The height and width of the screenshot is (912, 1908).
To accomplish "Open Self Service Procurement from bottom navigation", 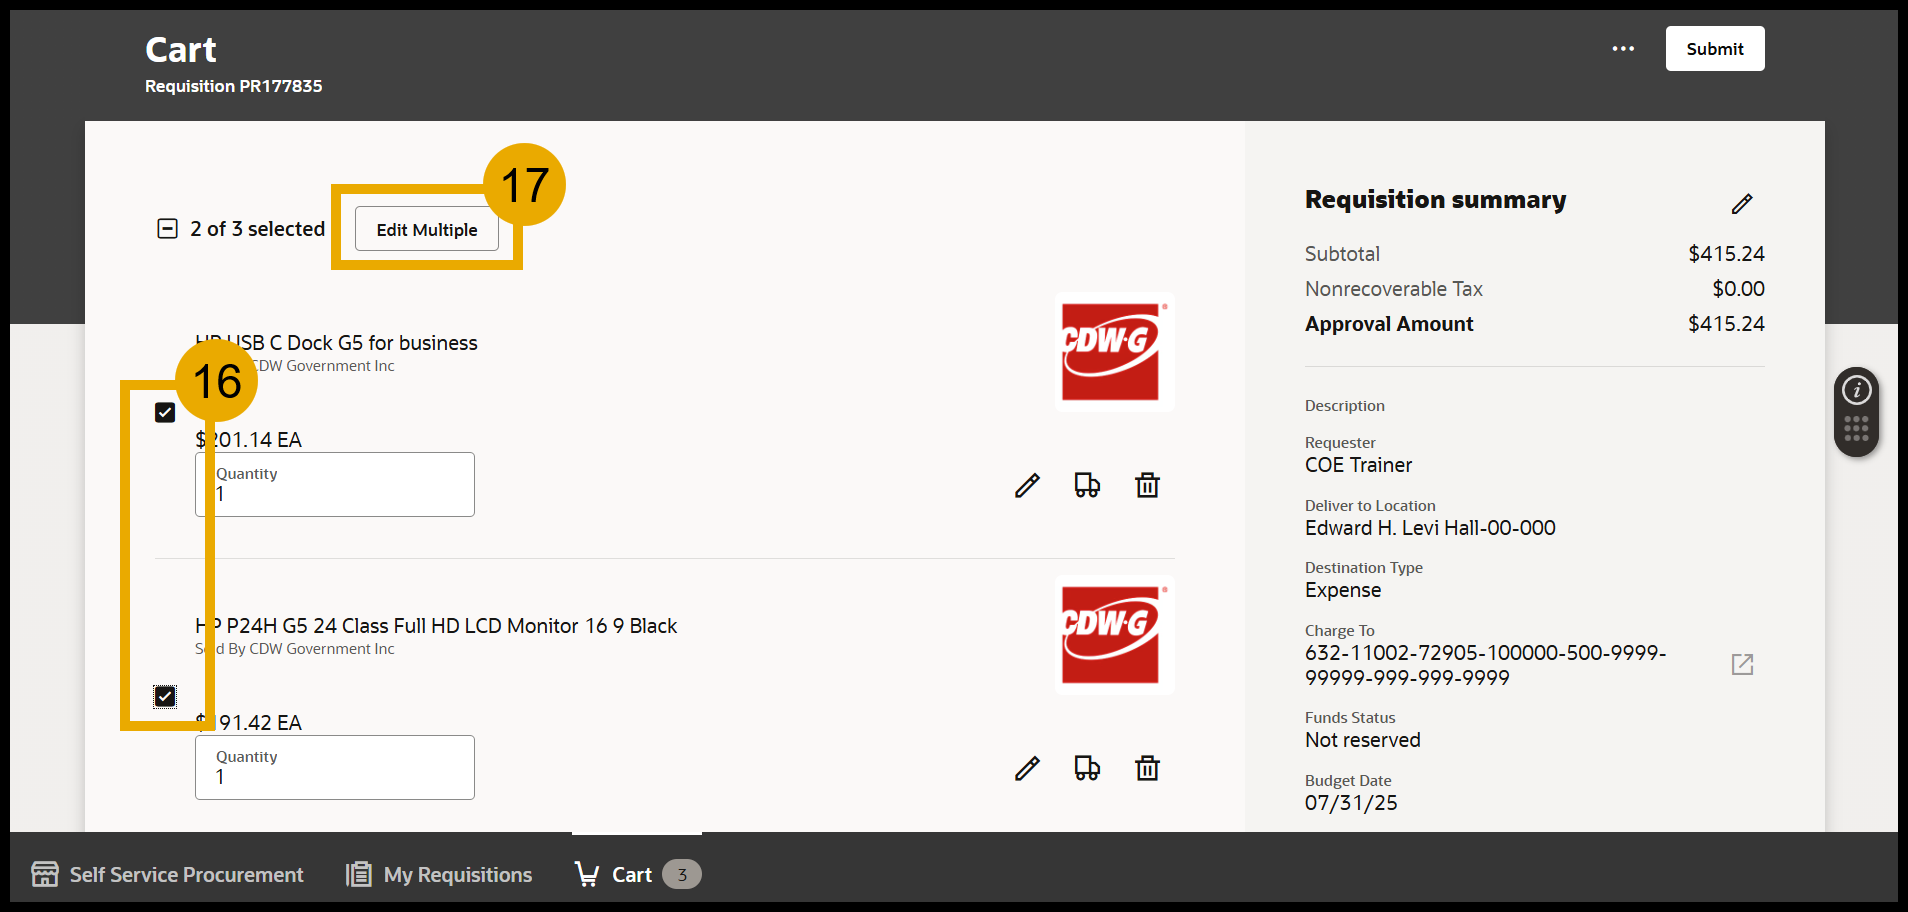I will [x=167, y=874].
